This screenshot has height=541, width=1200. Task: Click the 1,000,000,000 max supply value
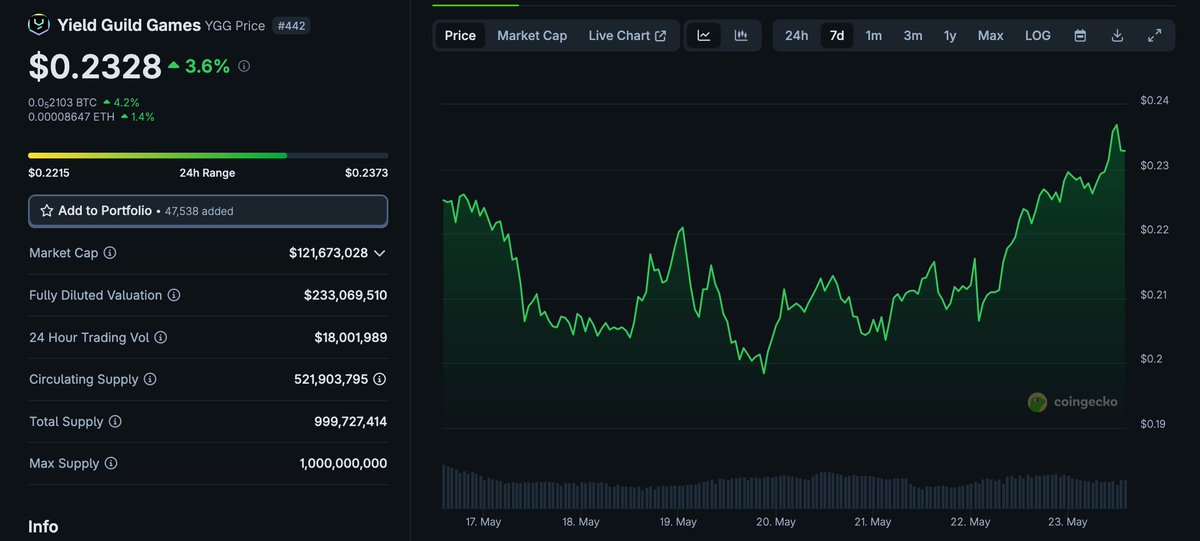[x=343, y=464]
